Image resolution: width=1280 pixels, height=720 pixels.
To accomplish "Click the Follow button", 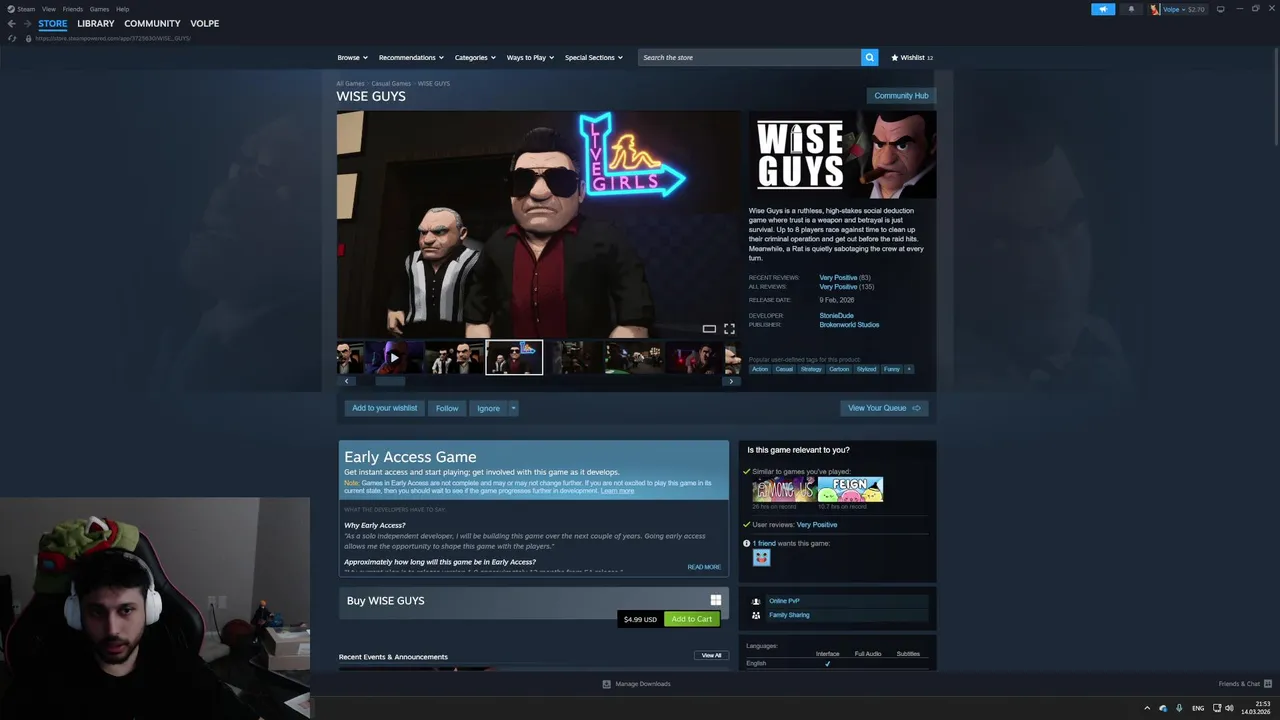I will pos(447,408).
